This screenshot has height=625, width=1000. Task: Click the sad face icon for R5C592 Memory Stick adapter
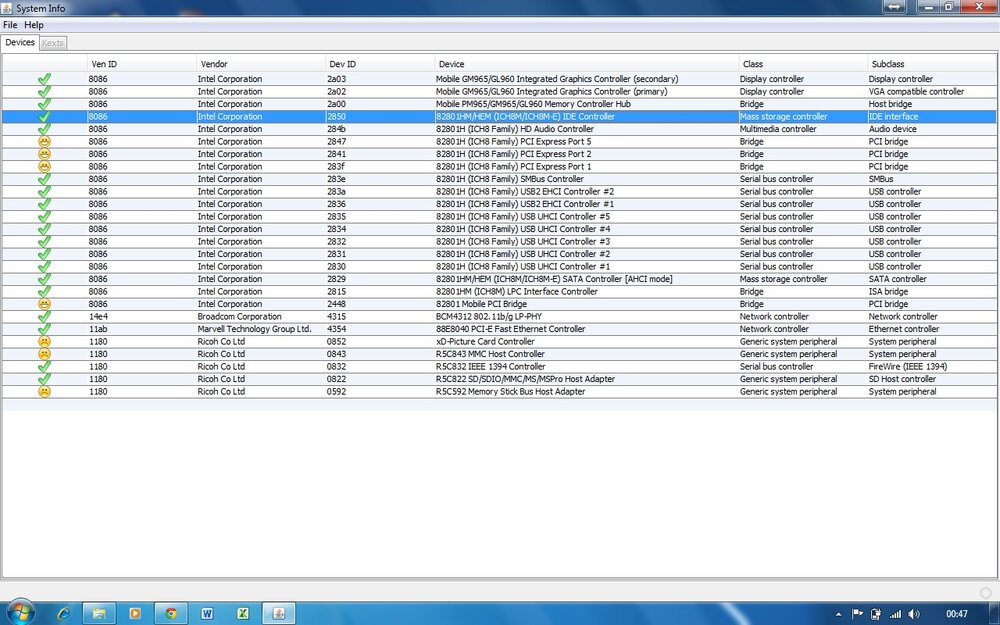tap(44, 392)
